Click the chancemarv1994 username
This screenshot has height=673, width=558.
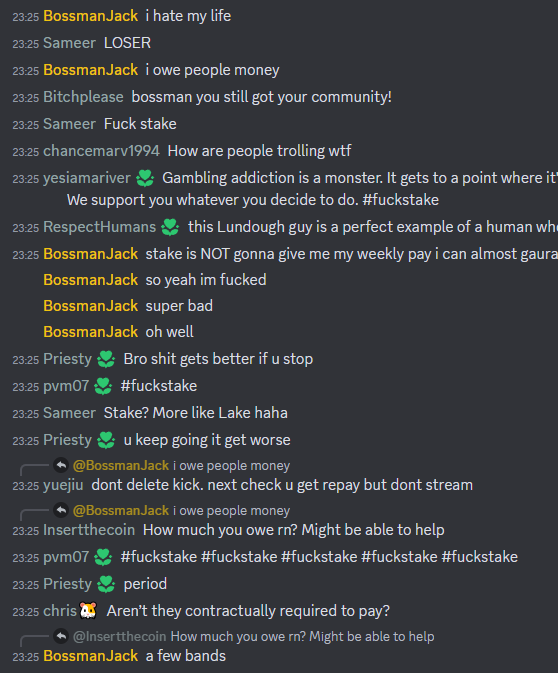coord(101,151)
